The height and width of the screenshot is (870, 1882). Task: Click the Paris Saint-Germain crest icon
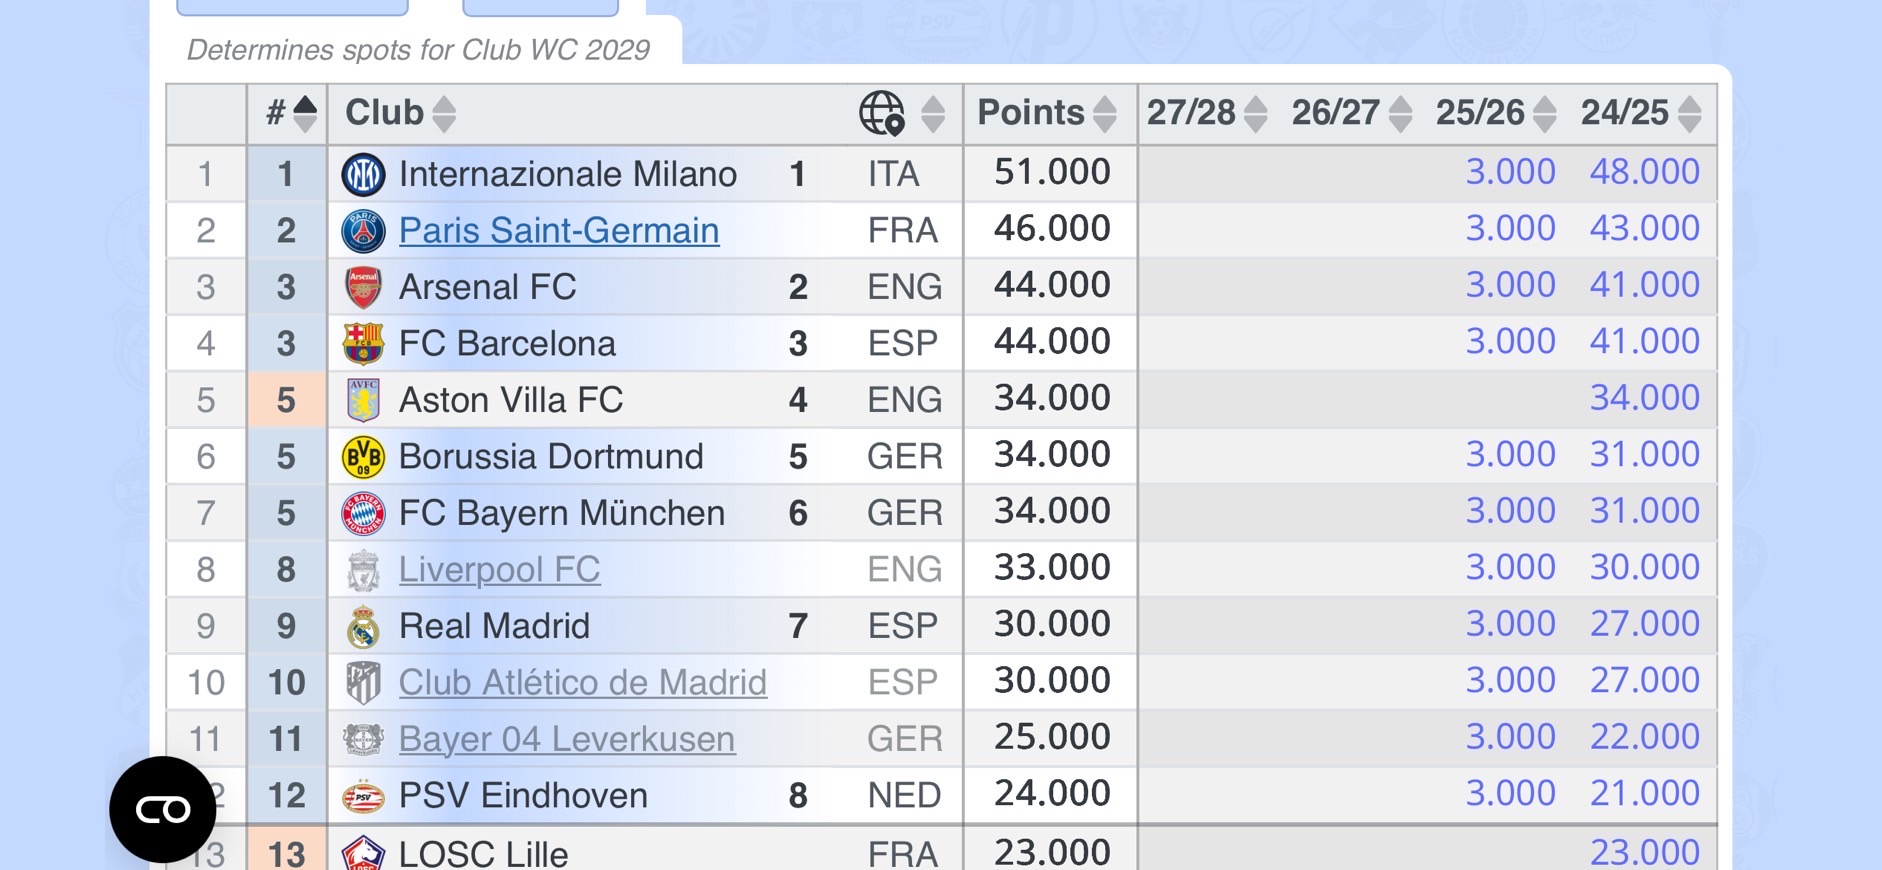pyautogui.click(x=363, y=231)
